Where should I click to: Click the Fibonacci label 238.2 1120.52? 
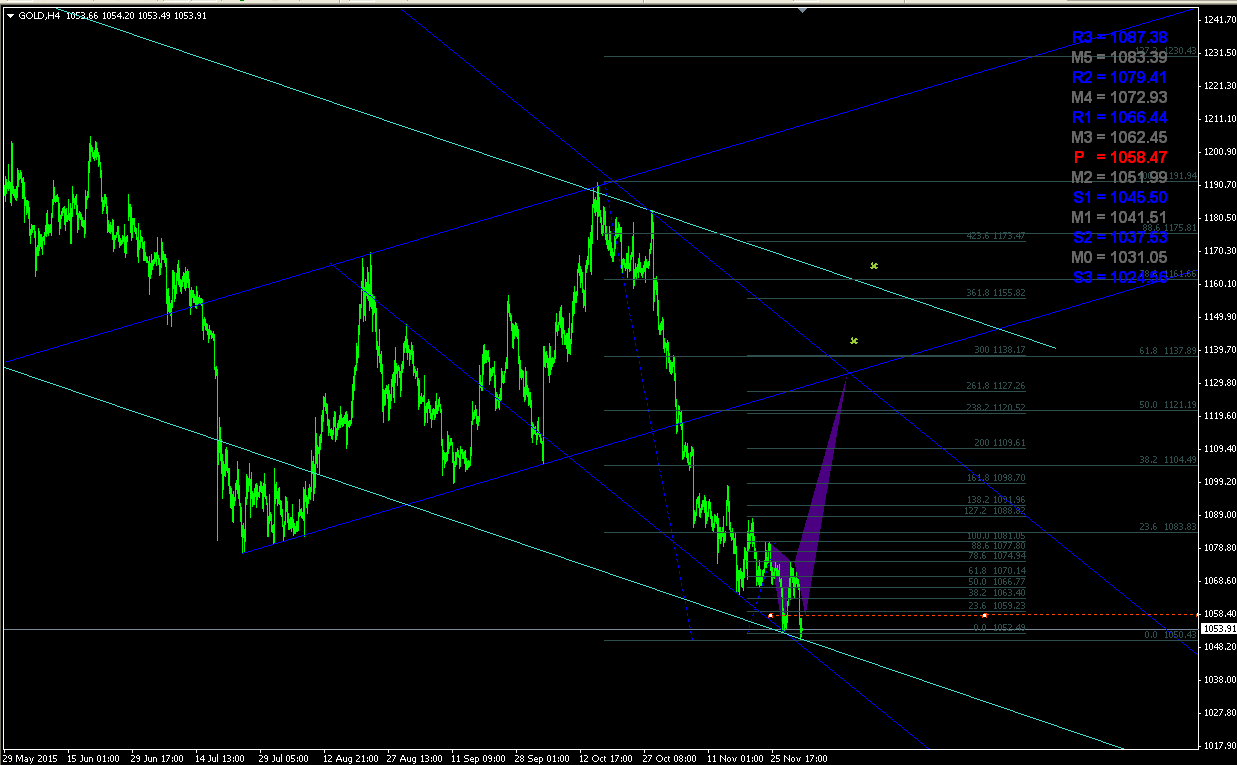[x=995, y=408]
